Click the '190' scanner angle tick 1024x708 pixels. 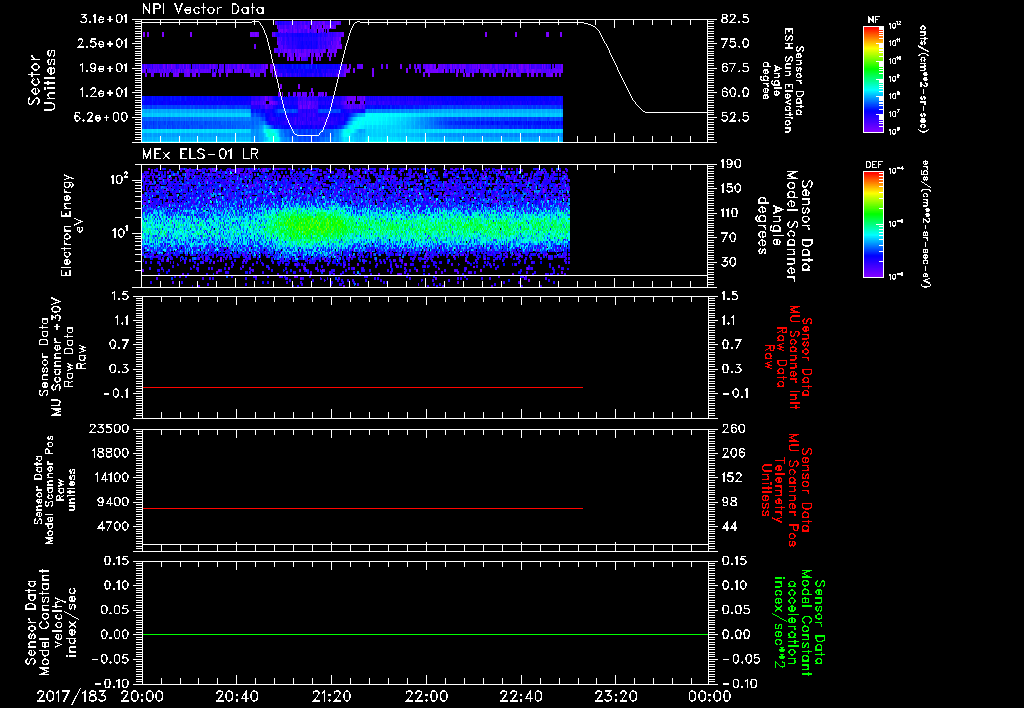732,164
